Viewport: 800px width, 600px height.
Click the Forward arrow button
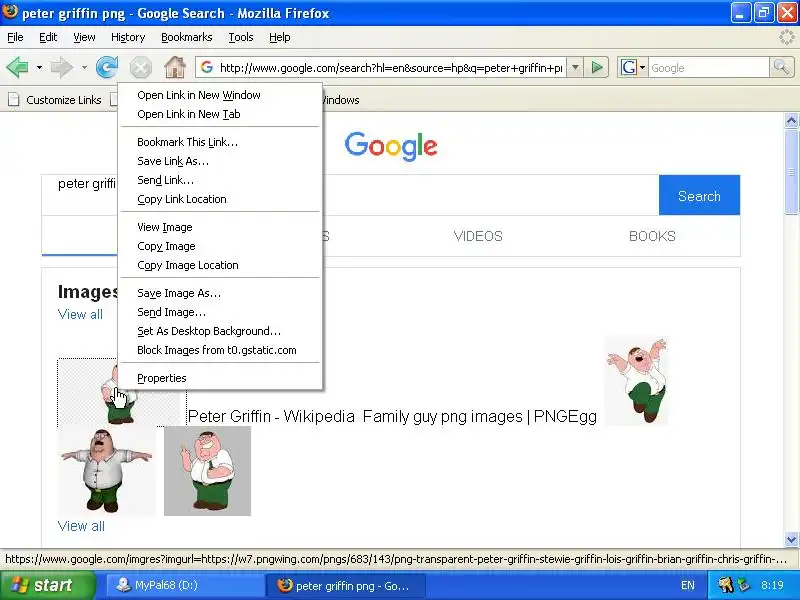(62, 67)
